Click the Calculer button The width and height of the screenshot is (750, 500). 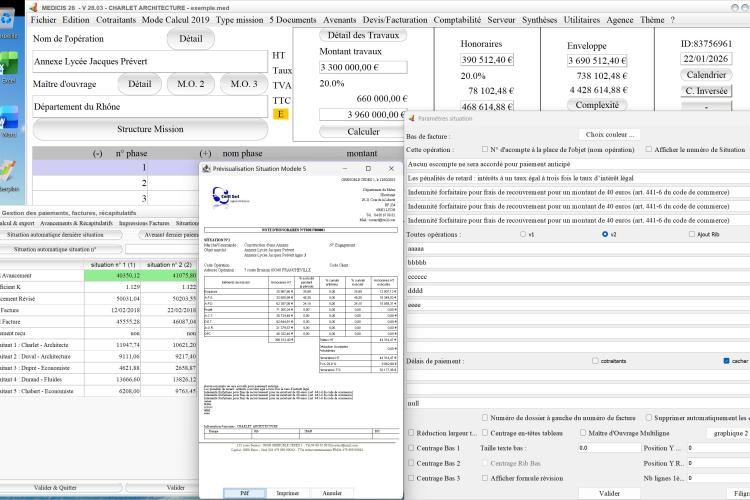(x=363, y=132)
